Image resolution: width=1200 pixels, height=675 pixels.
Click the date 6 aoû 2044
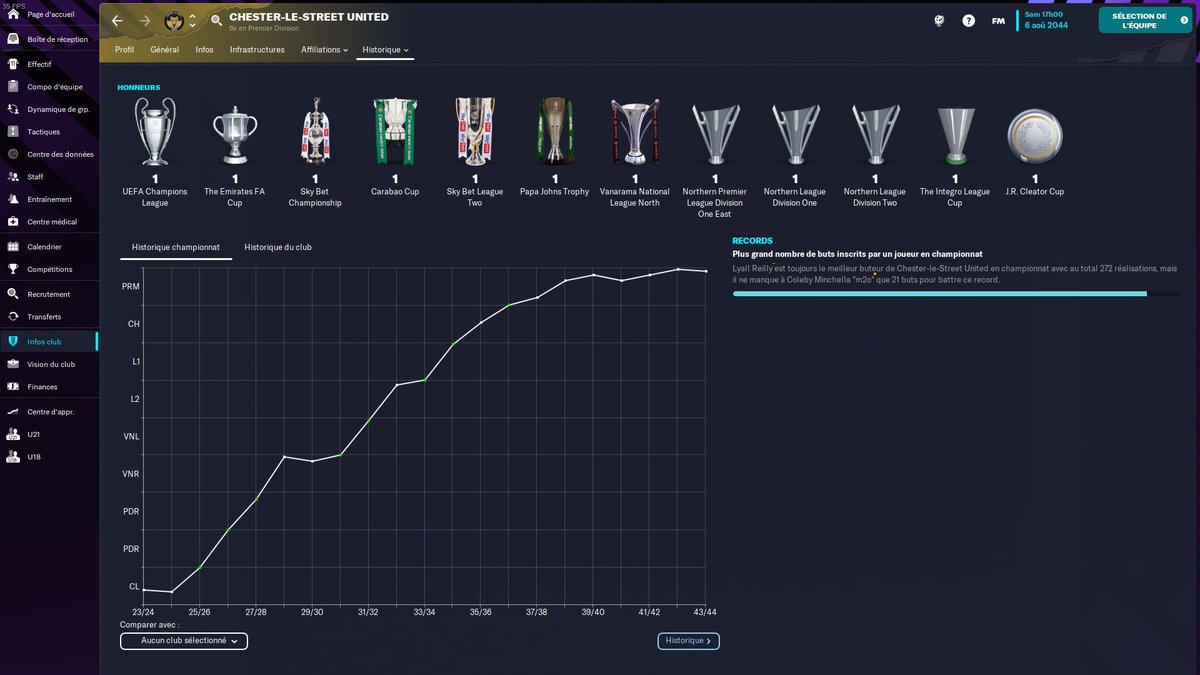(x=1046, y=25)
